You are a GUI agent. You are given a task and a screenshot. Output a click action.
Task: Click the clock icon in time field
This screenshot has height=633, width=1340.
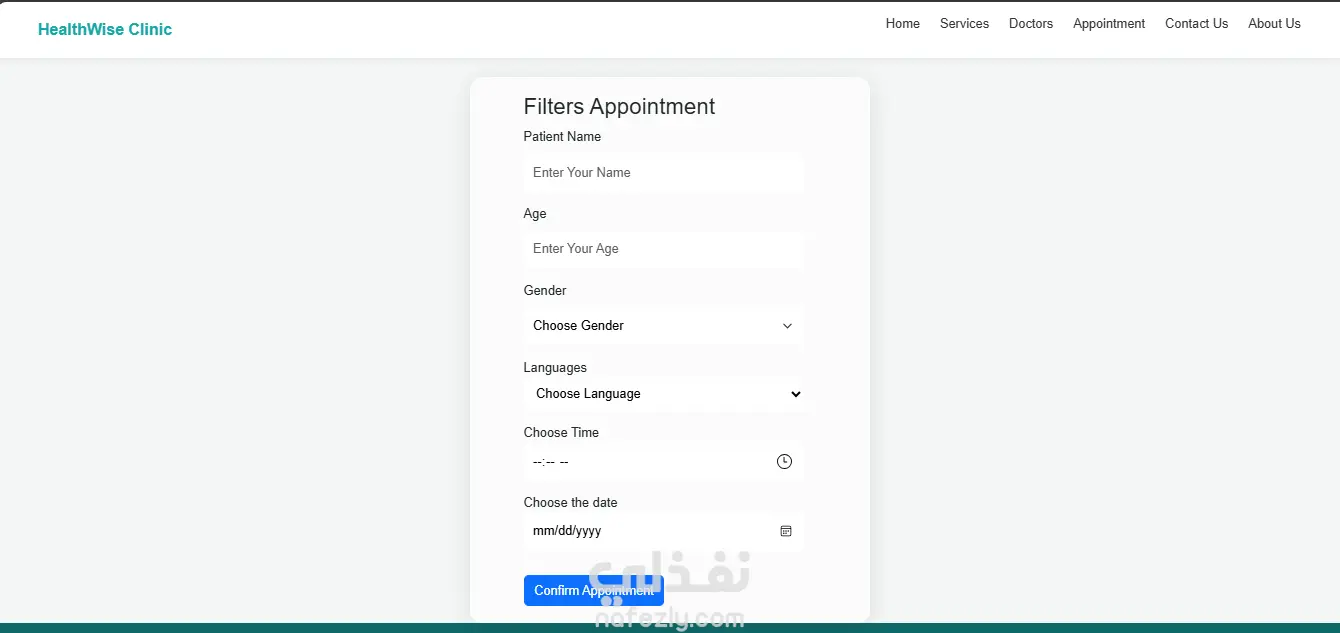click(x=784, y=461)
